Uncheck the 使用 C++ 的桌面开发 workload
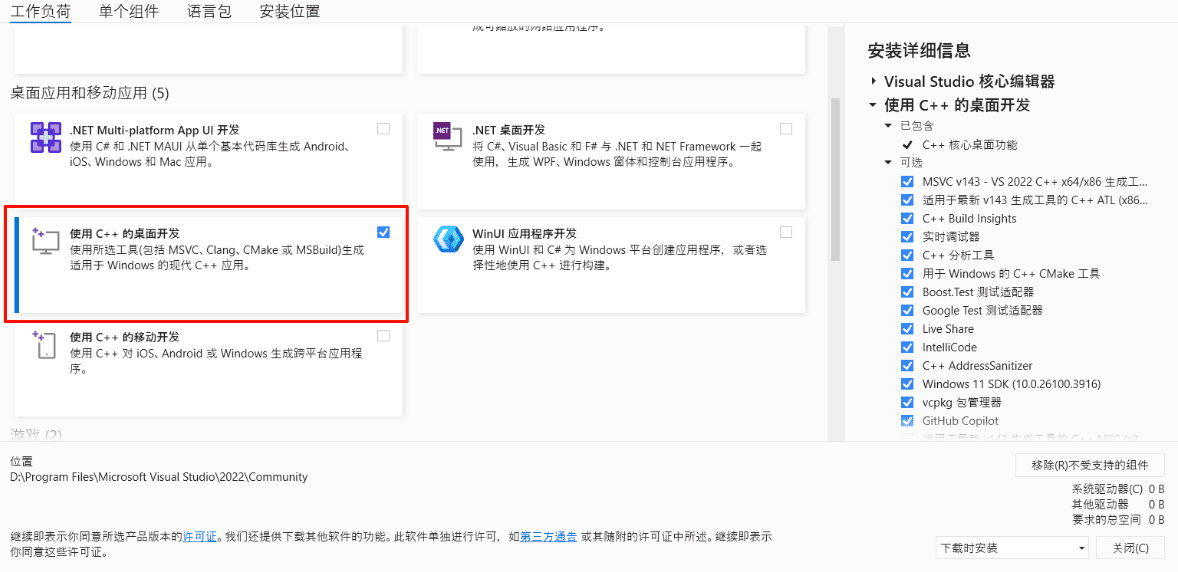The height and width of the screenshot is (572, 1178). pyautogui.click(x=383, y=232)
